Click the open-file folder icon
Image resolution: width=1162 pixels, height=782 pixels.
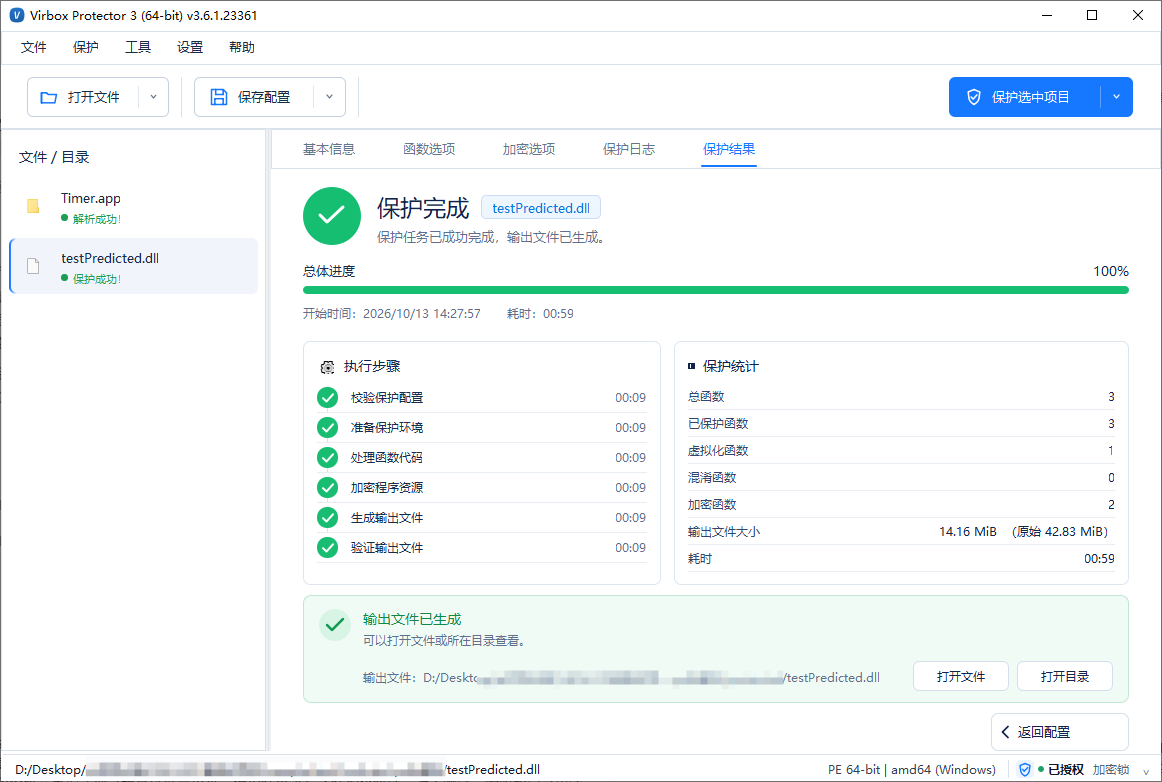click(x=49, y=97)
